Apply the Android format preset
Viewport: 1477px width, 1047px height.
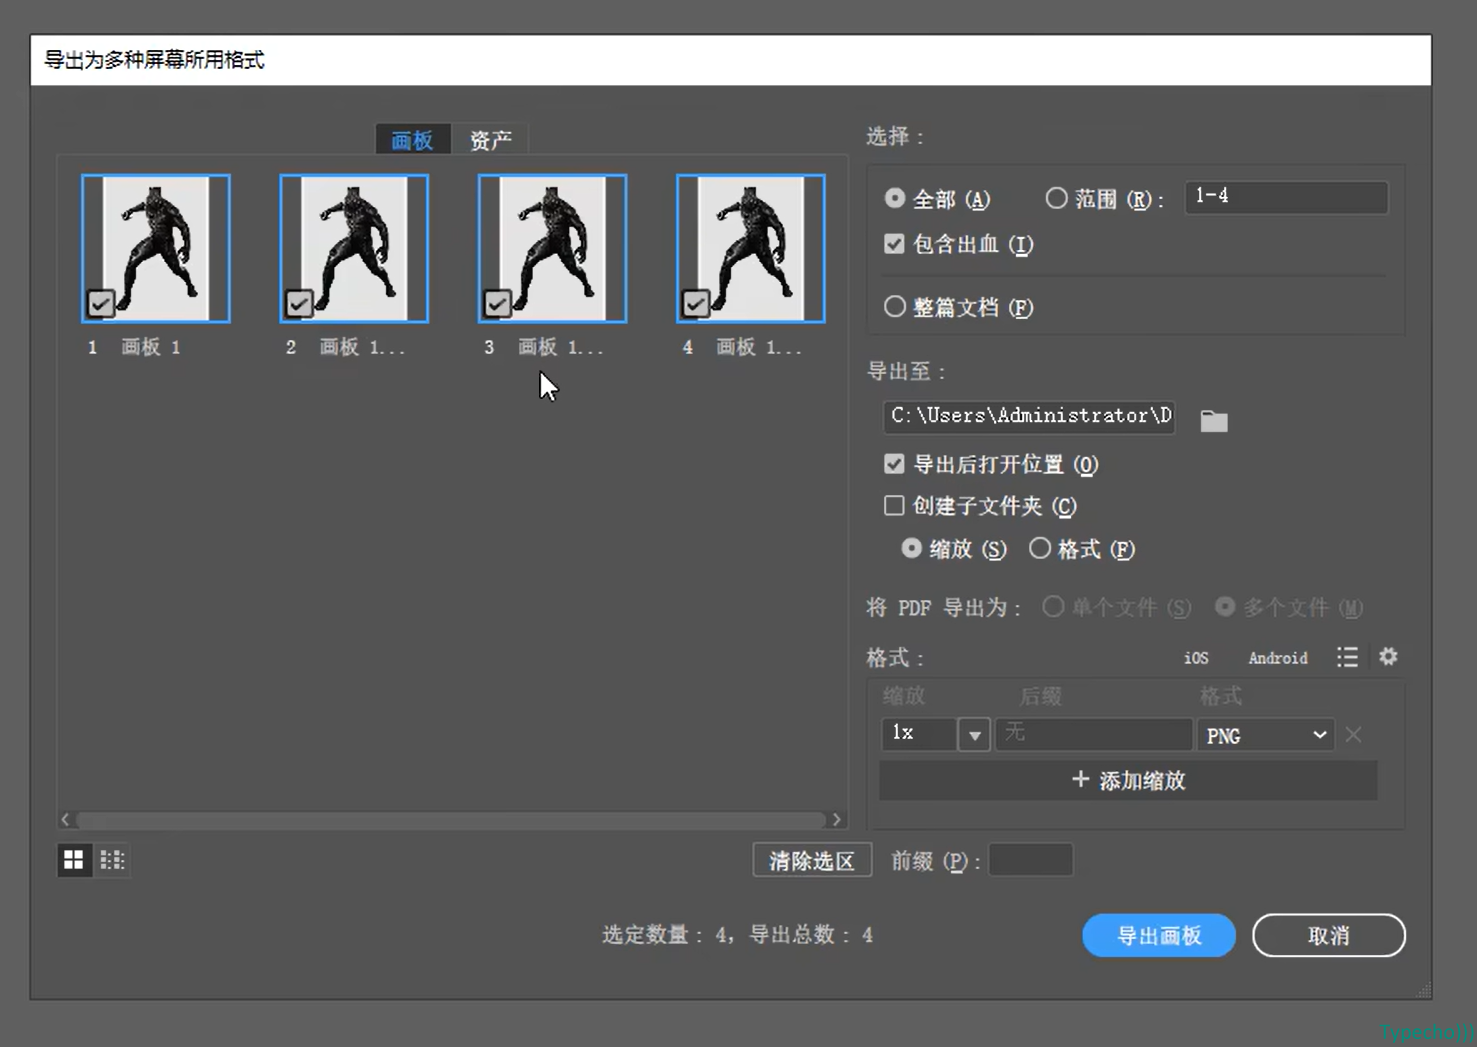(x=1278, y=658)
